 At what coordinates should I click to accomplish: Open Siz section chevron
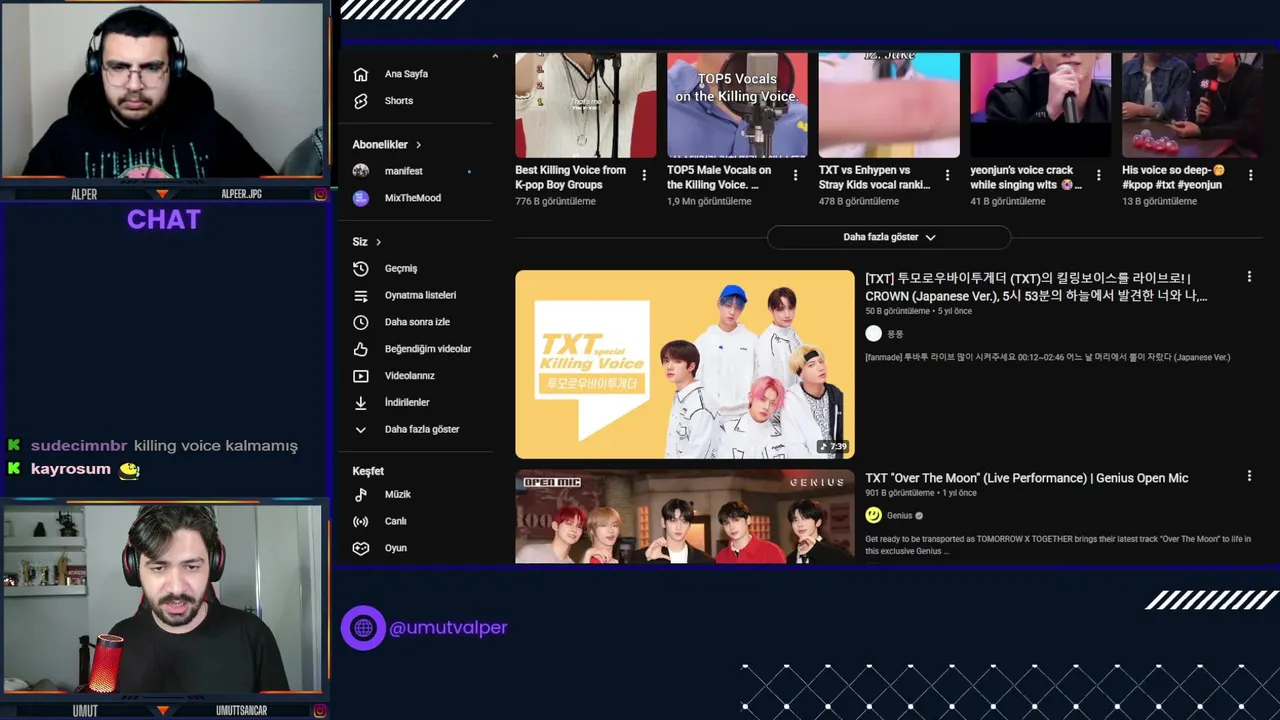(378, 242)
